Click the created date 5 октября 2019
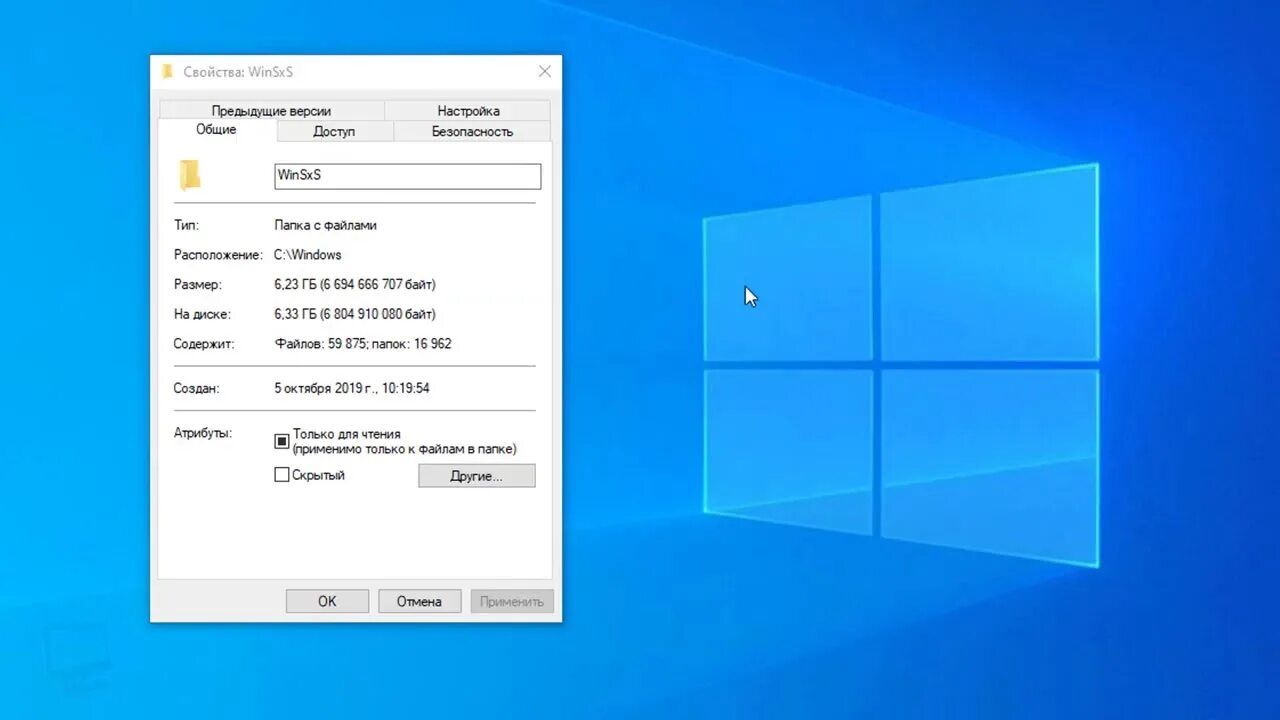1280x720 pixels. (352, 388)
